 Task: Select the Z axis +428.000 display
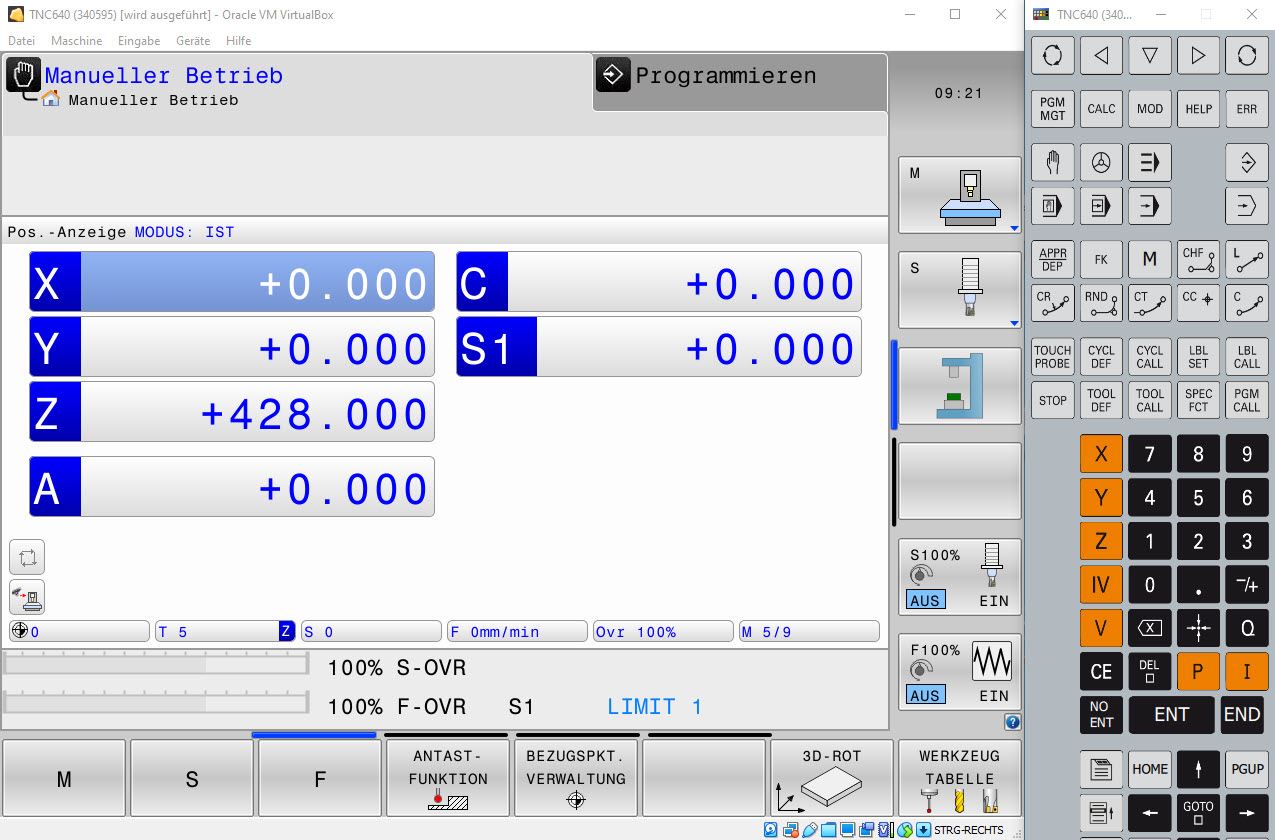[x=232, y=411]
